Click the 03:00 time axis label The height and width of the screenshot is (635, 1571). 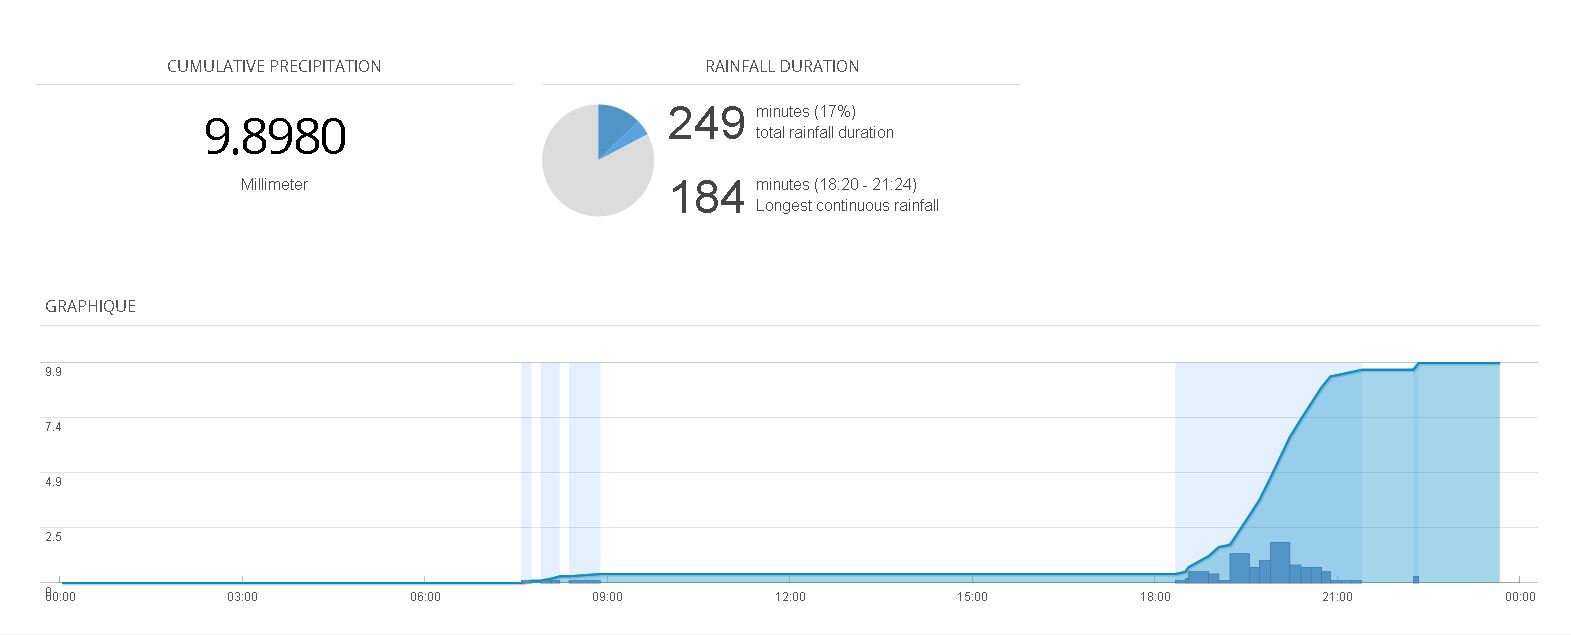[242, 597]
